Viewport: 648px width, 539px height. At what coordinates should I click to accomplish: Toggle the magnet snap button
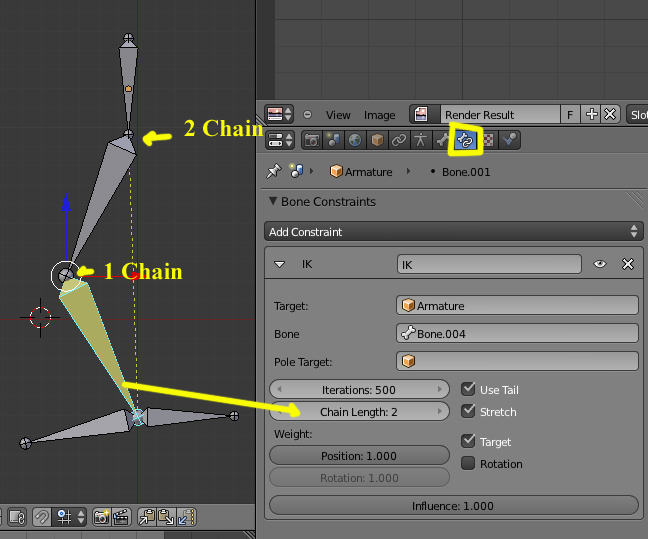coord(42,517)
